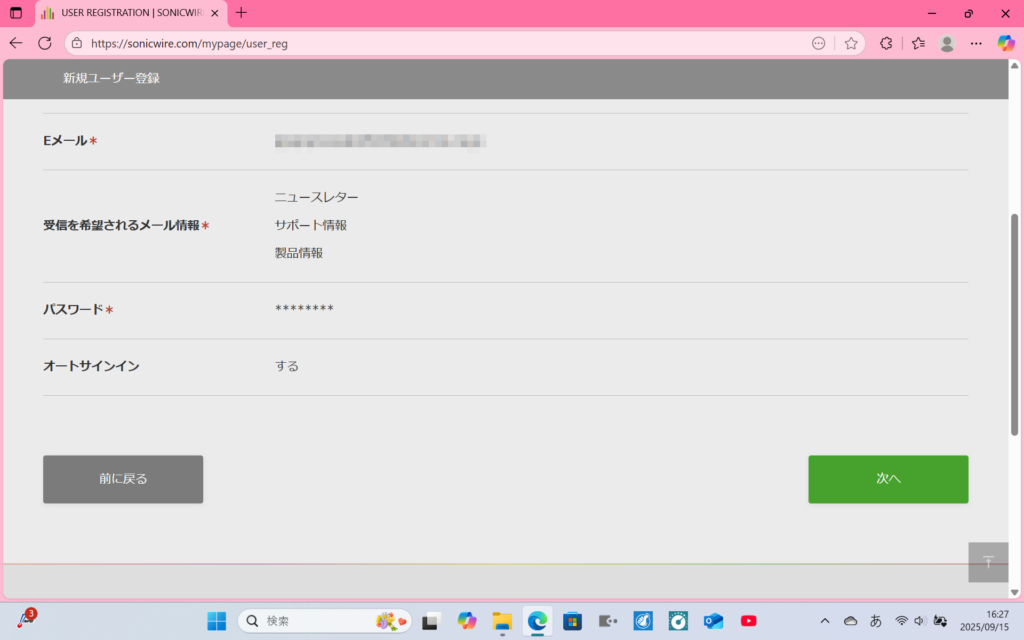Open the Copilot icon in Edge toolbar
Screen dimensions: 1024x640
[x=1006, y=43]
